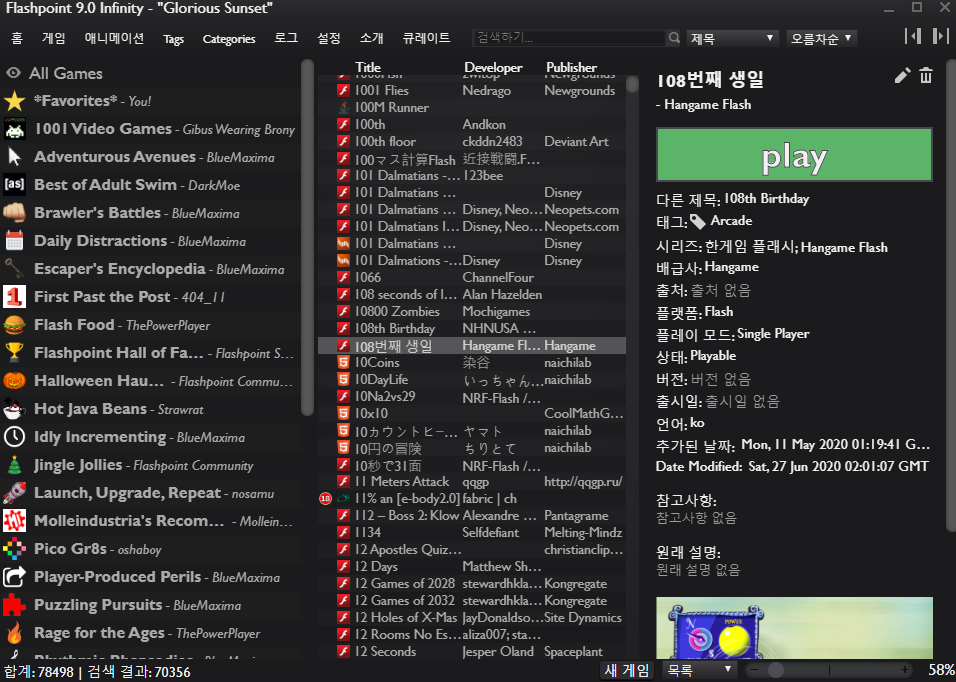Click the 18+ badge on 11% an row
Viewport: 956px width, 682px height.
coord(326,499)
